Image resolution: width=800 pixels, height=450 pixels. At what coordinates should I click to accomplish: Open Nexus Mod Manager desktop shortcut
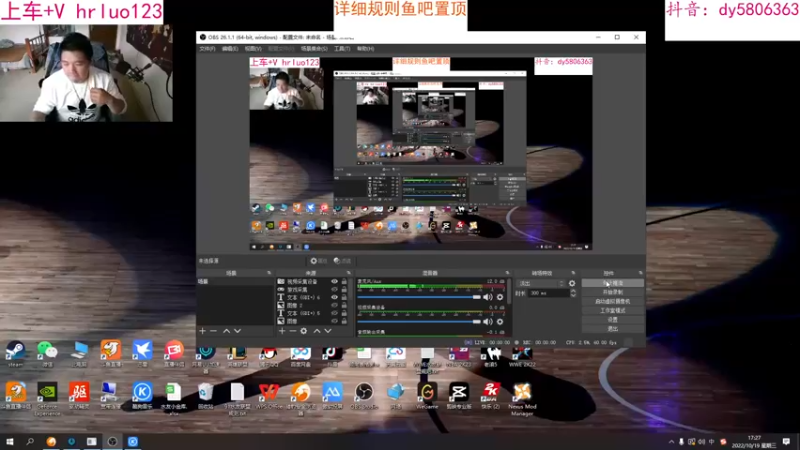point(522,399)
